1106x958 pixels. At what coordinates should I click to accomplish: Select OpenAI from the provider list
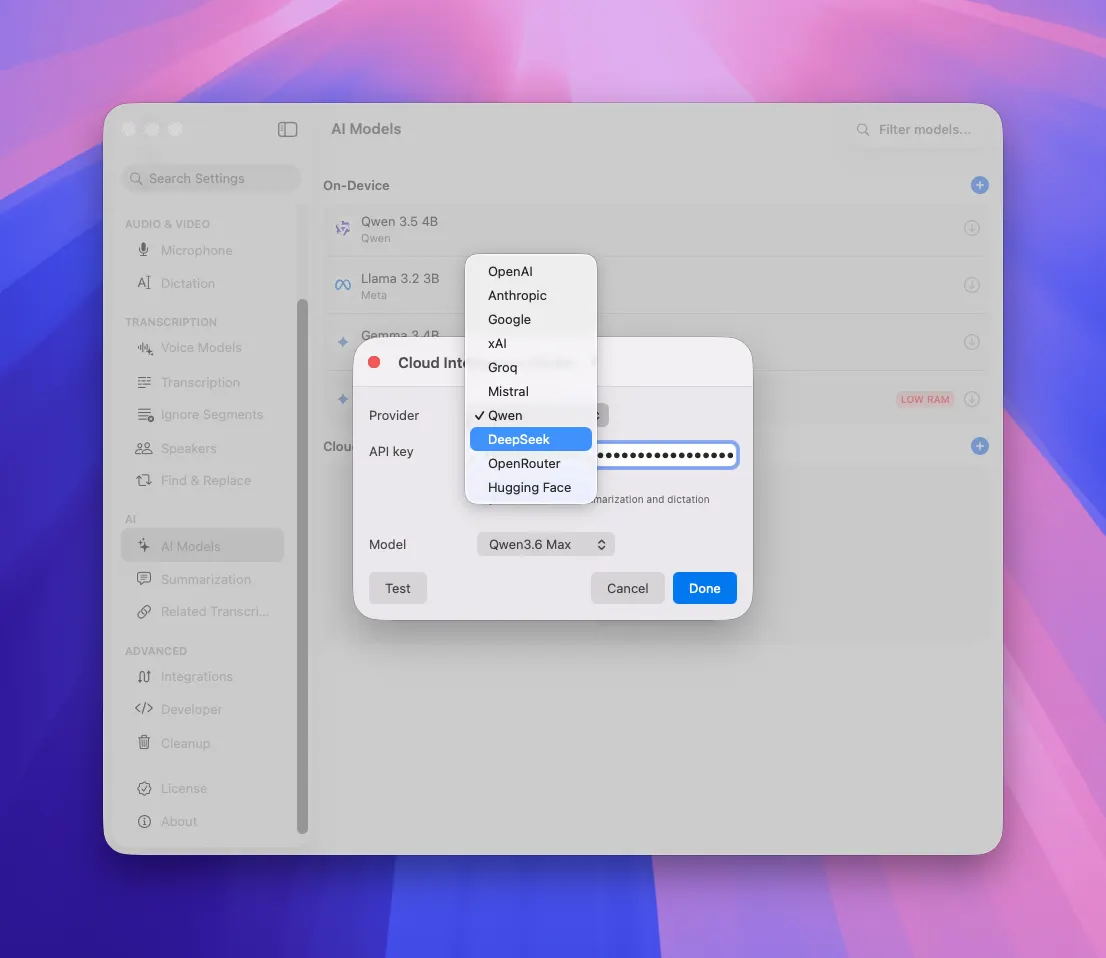[x=530, y=272]
